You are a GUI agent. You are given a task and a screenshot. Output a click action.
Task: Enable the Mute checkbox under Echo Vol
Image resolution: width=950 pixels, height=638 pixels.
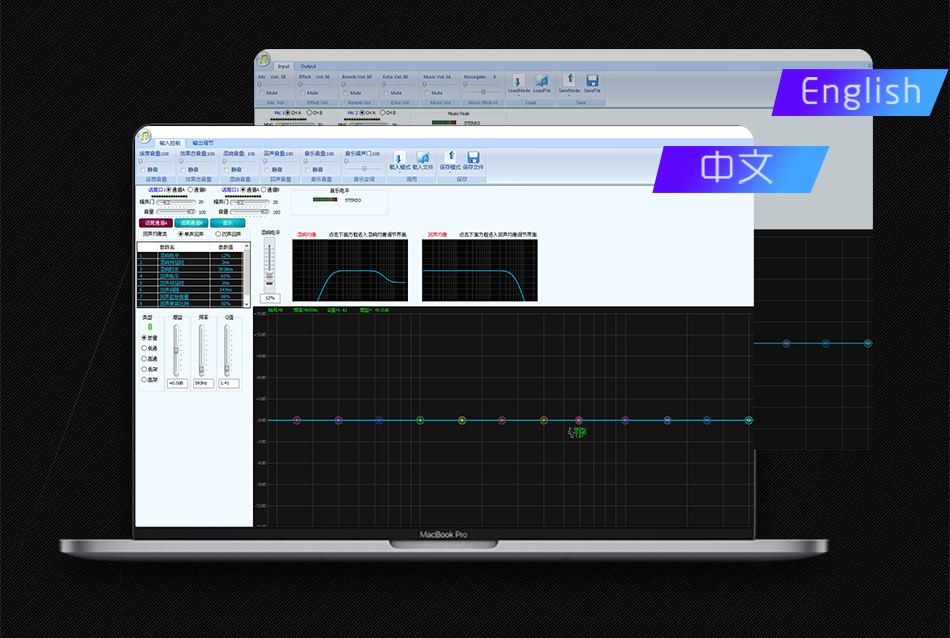[387, 93]
